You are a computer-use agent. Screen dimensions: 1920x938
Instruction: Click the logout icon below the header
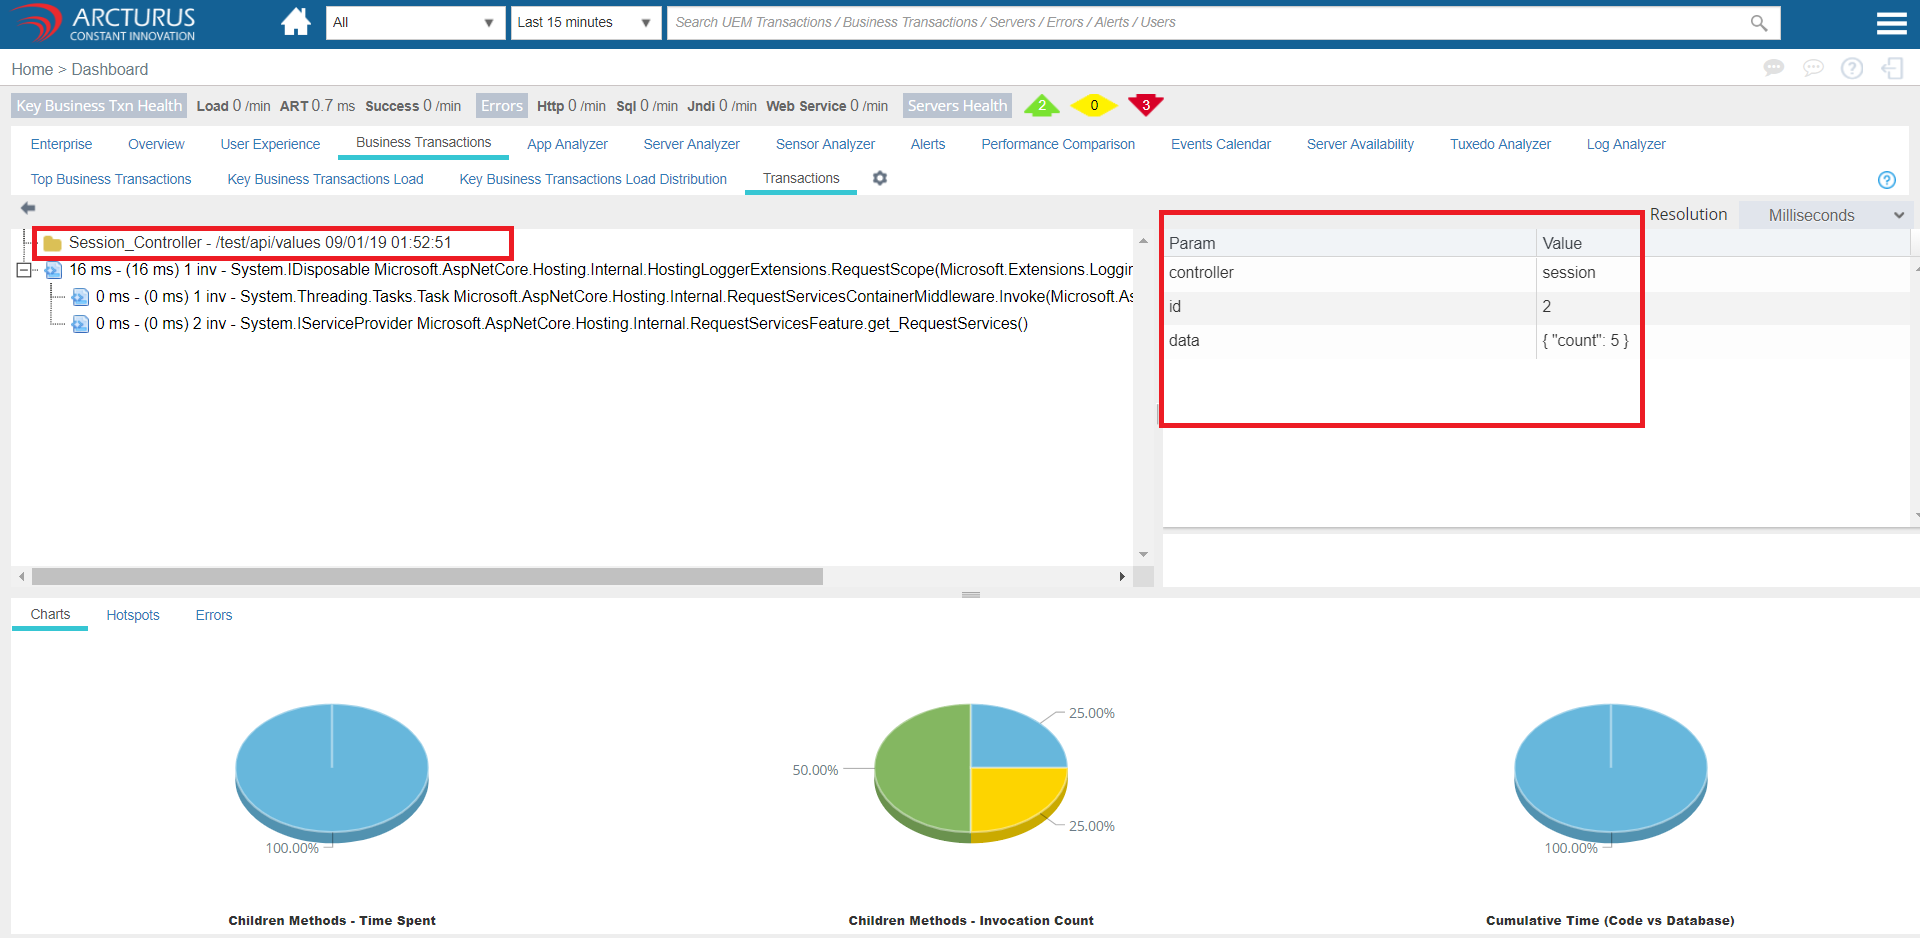[1891, 68]
